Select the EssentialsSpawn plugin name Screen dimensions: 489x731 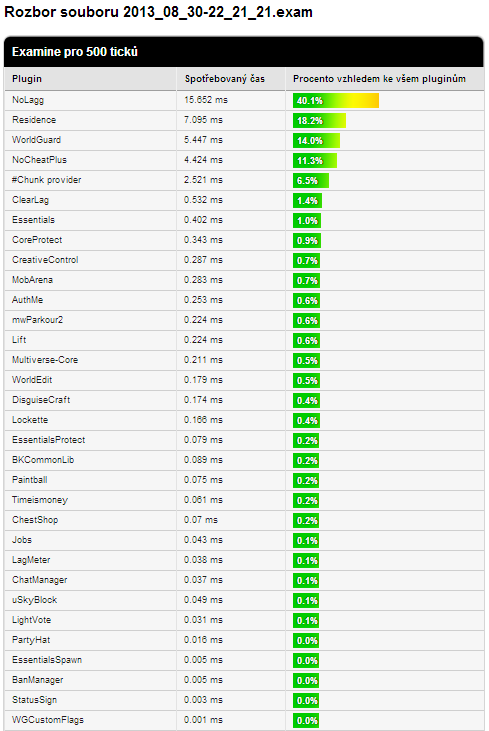(x=47, y=661)
